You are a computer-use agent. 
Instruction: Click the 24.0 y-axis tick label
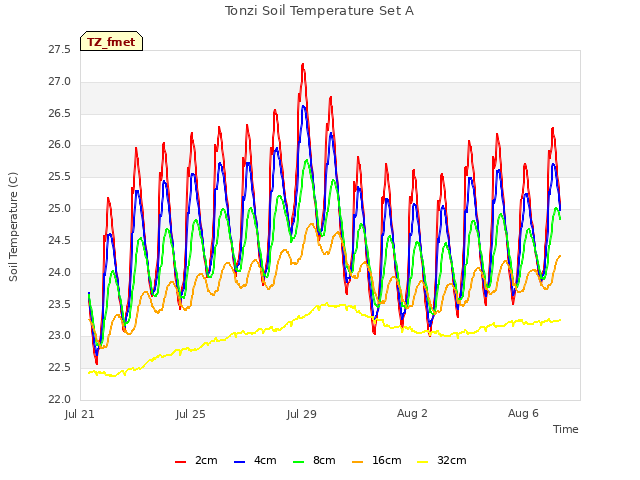click(x=60, y=272)
